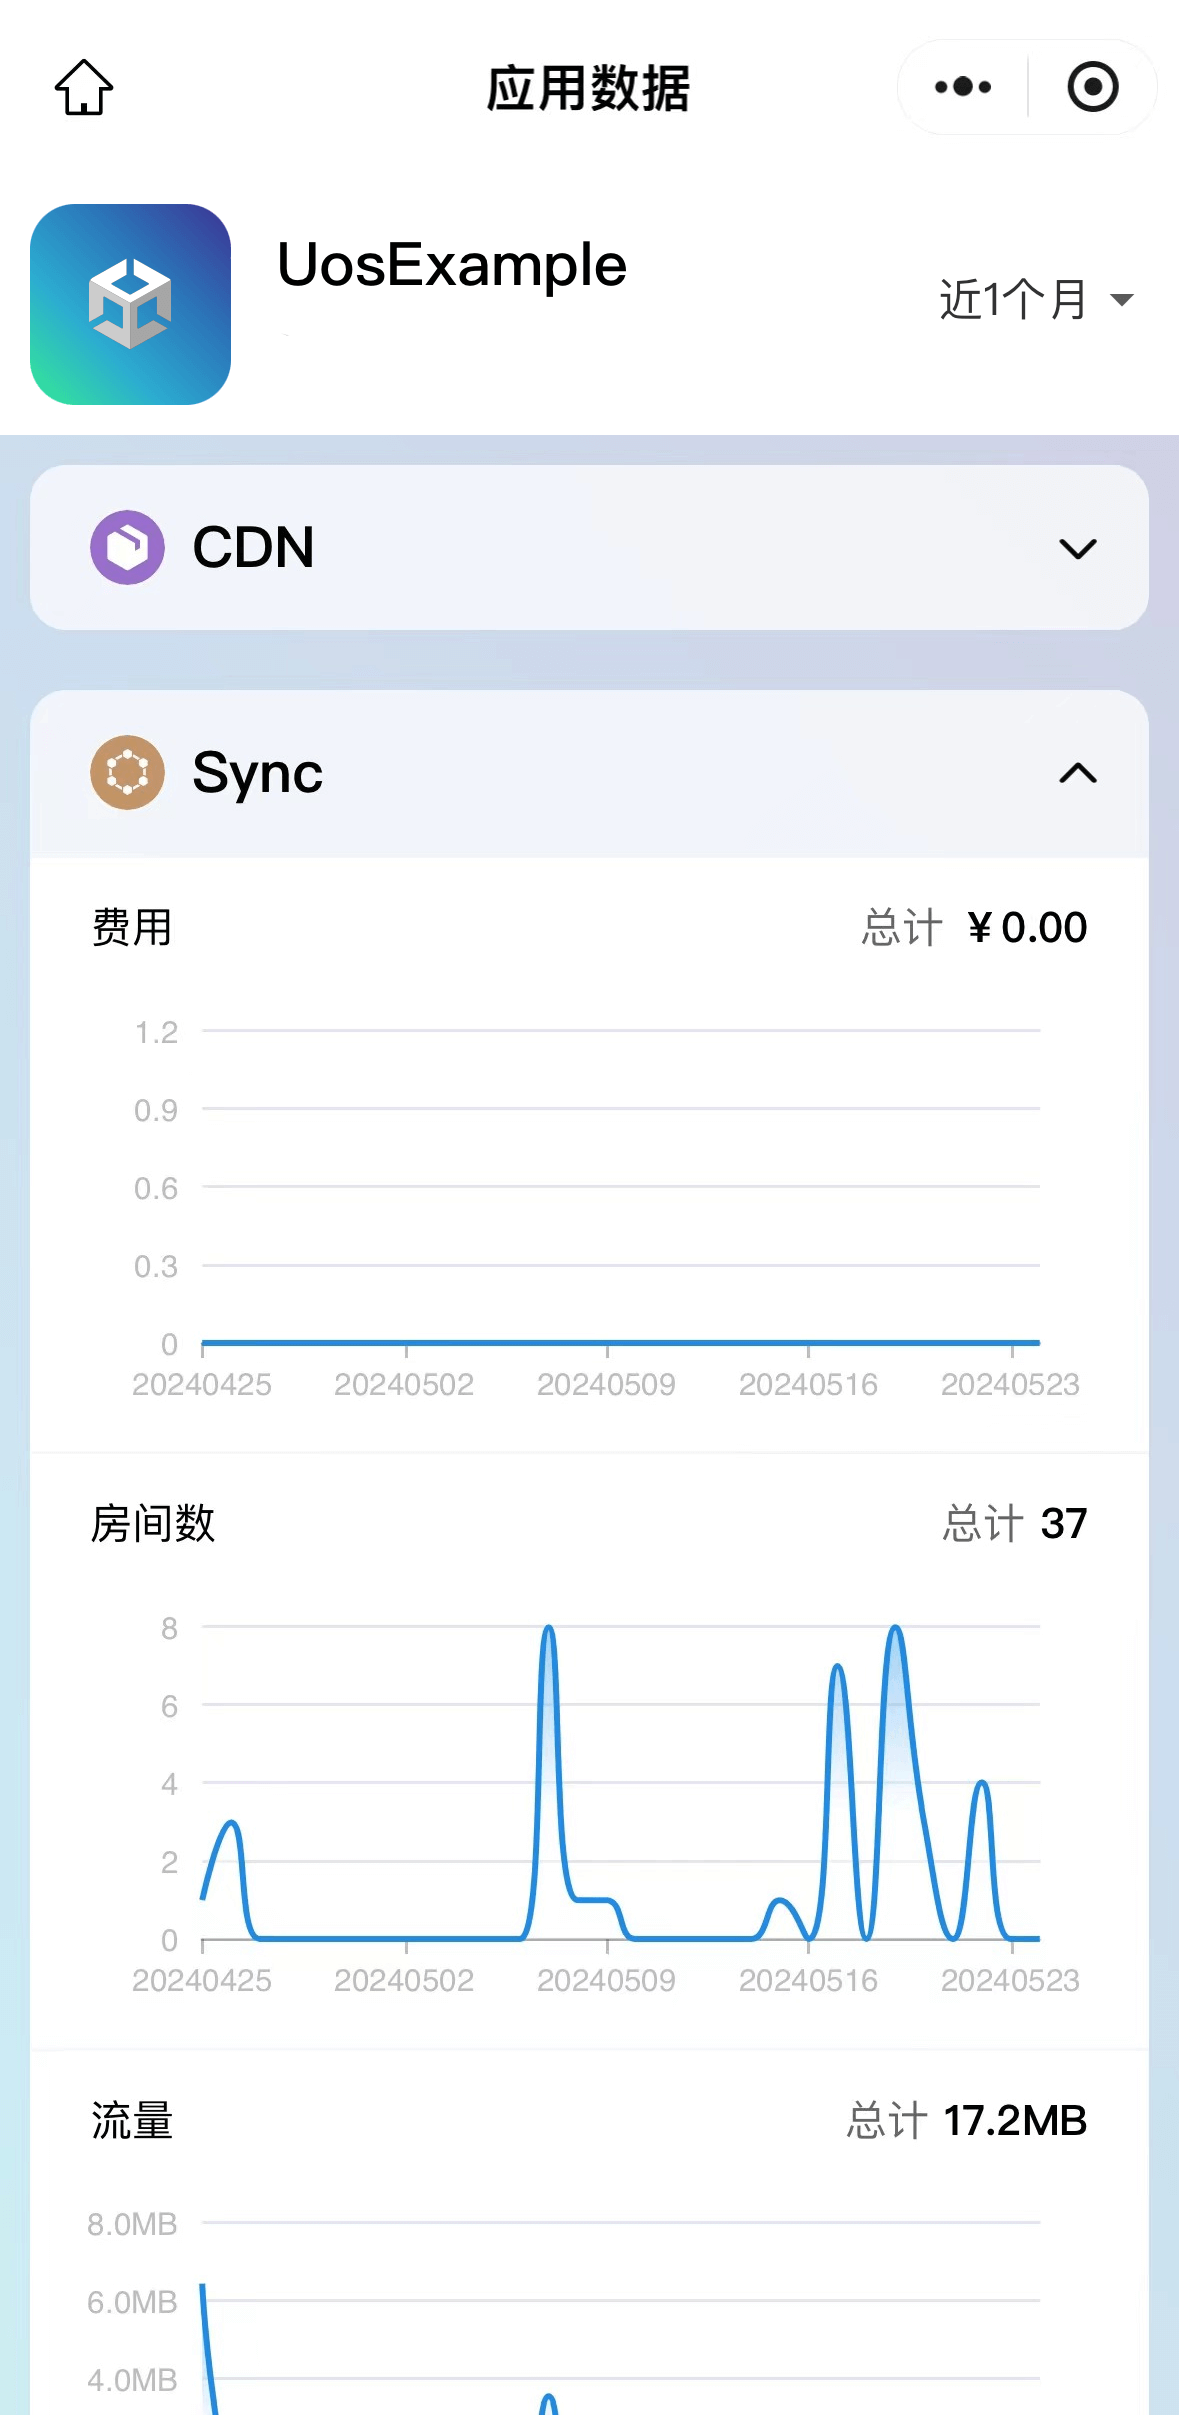Click the tallest peak near 20240509 in 房间数 chart
The height and width of the screenshot is (2415, 1179).
[x=548, y=1632]
